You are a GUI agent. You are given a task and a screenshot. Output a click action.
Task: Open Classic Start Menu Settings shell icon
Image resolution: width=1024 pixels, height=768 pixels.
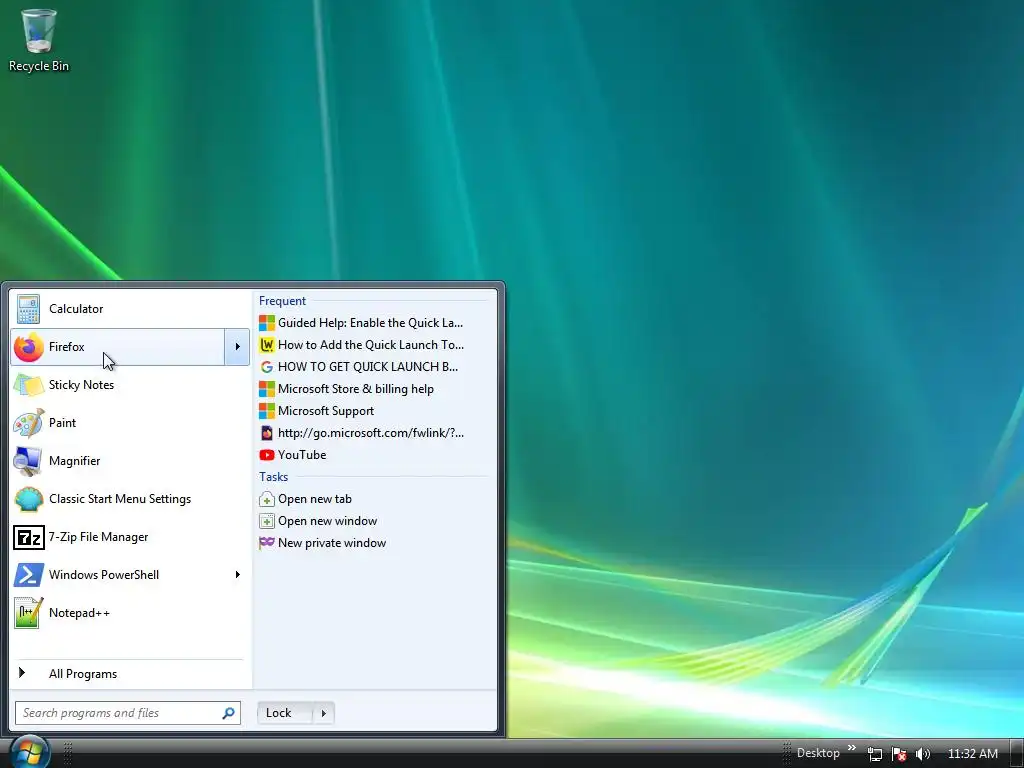(28, 499)
